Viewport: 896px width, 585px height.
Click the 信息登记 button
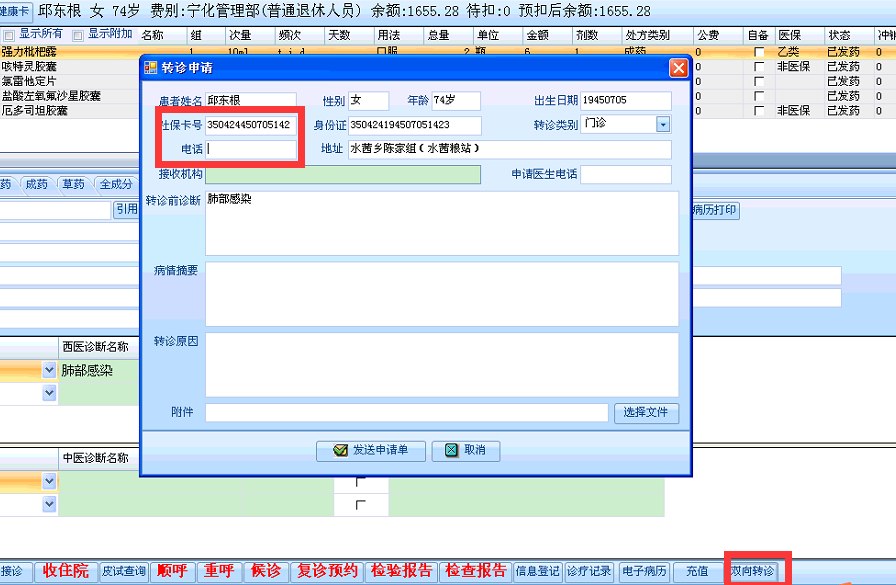click(x=538, y=571)
